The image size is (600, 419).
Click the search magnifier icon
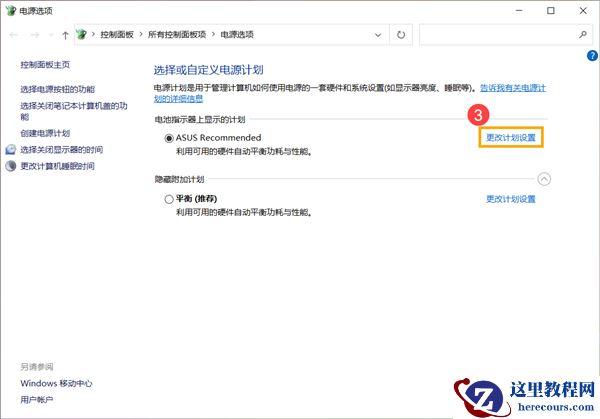583,34
